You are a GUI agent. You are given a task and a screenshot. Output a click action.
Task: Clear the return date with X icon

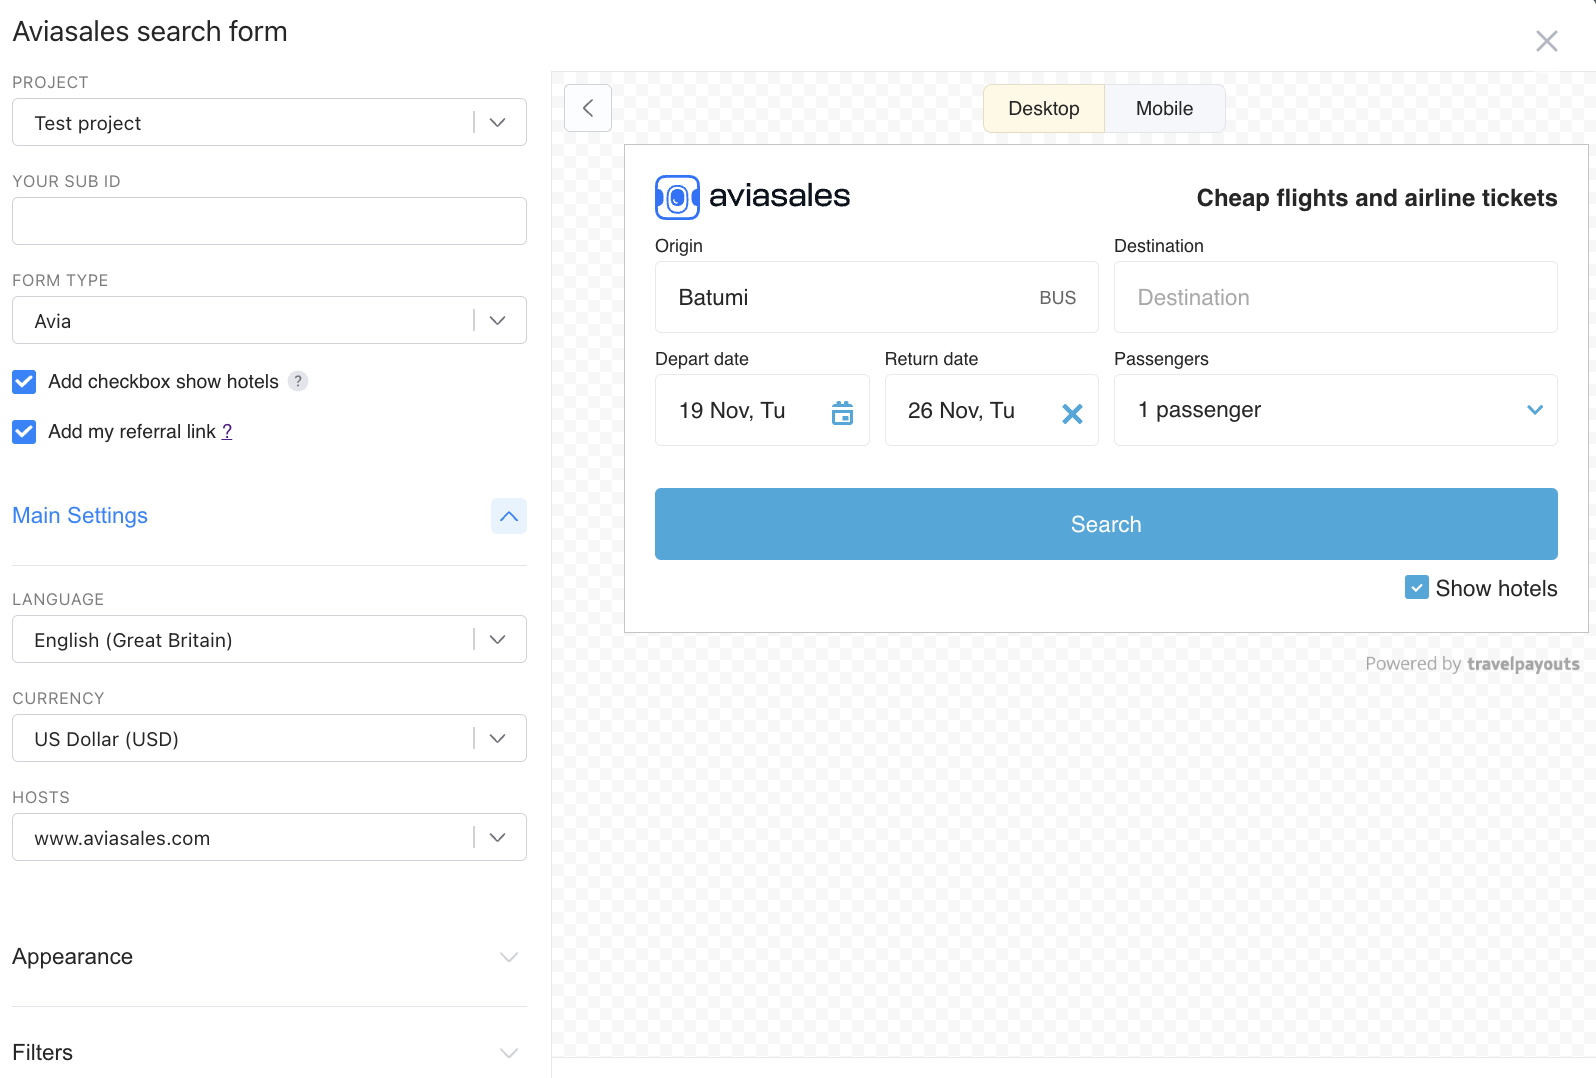[1072, 413]
